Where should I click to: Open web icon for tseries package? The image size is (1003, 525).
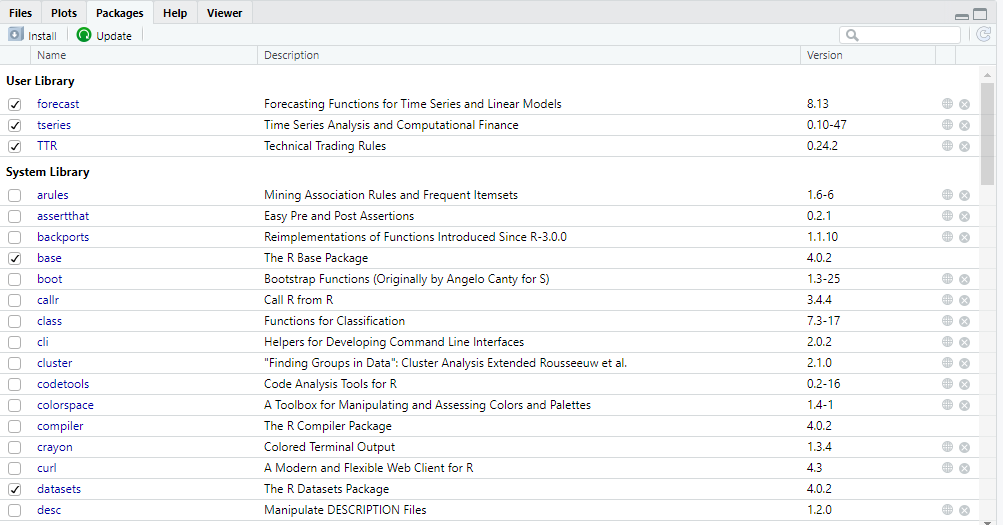(947, 125)
